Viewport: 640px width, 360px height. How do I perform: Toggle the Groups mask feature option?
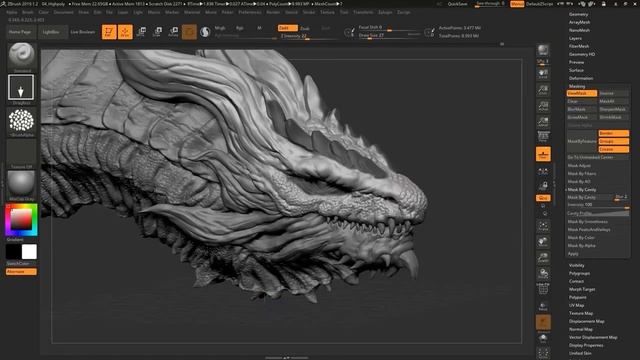coord(613,141)
